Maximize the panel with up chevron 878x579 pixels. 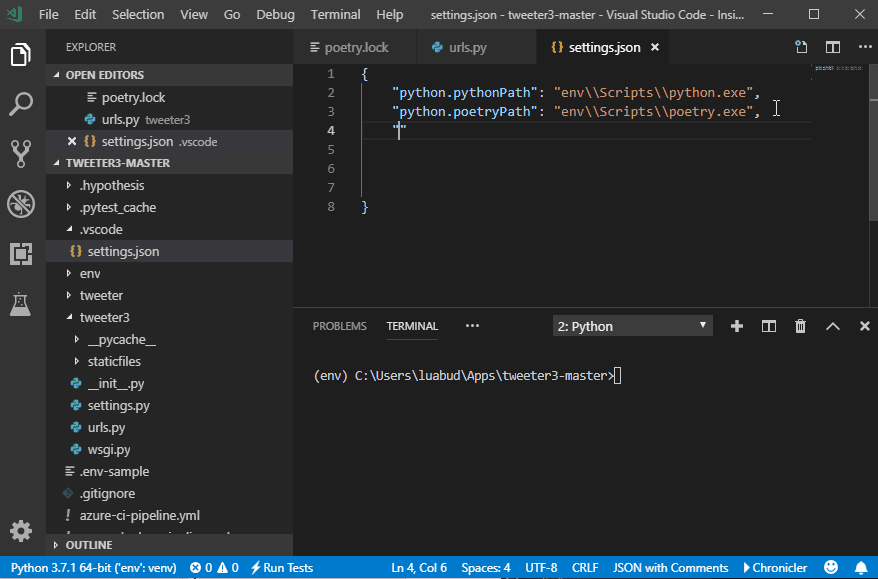pyautogui.click(x=832, y=326)
